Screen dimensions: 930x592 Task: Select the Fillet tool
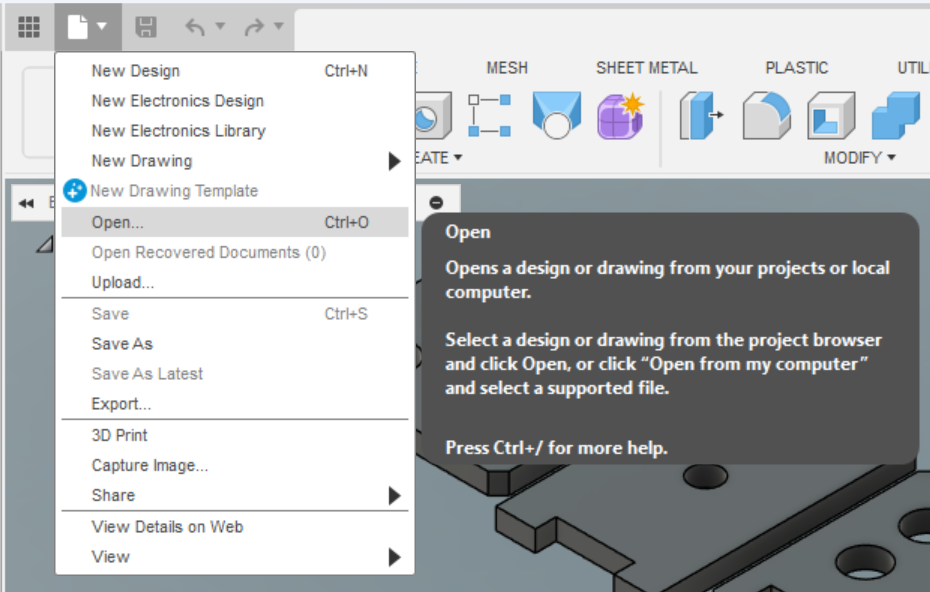pyautogui.click(x=766, y=116)
